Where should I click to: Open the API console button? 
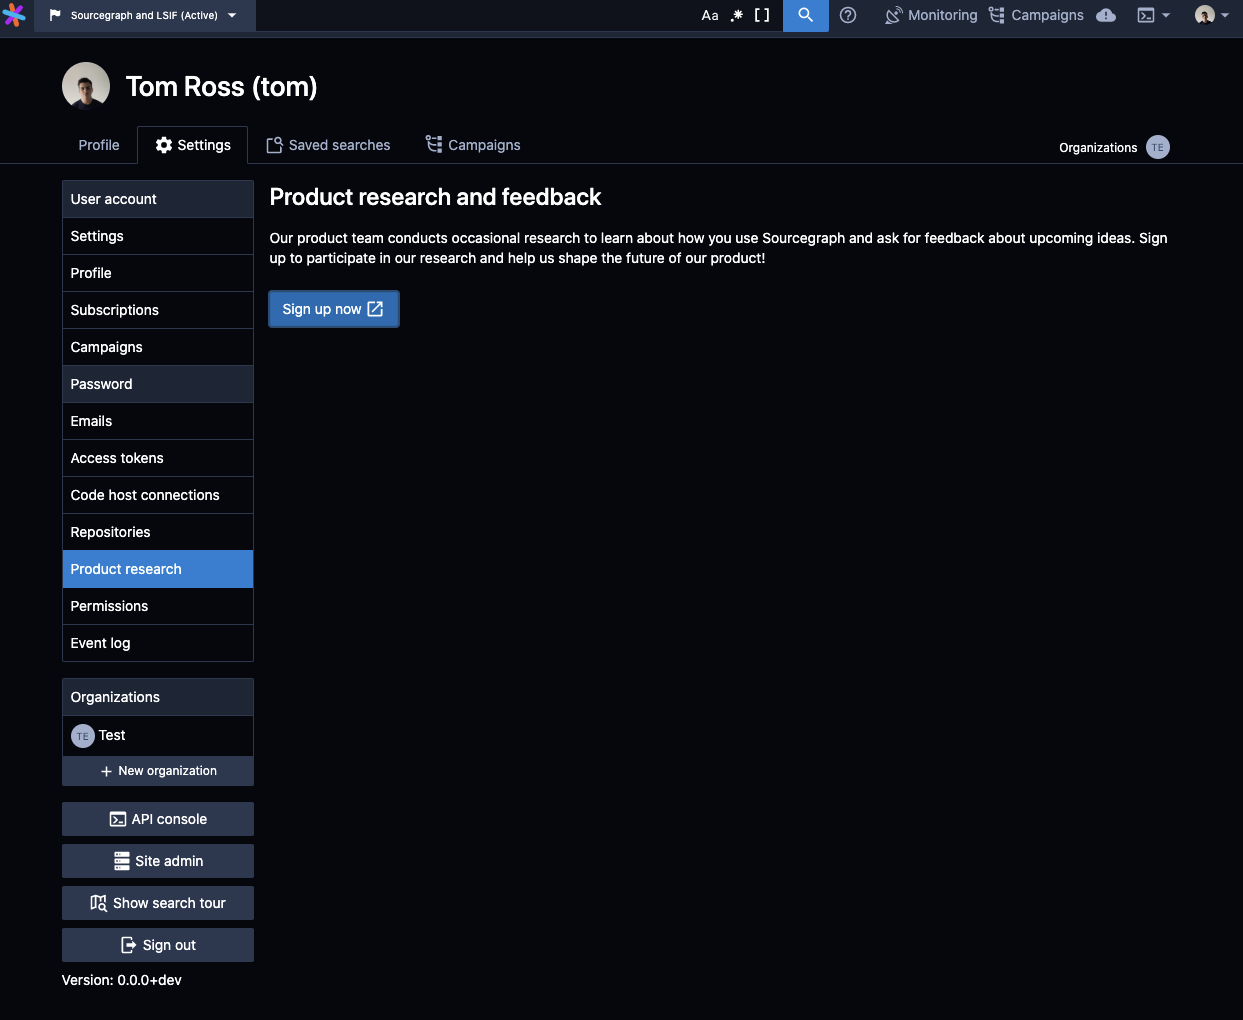[158, 819]
